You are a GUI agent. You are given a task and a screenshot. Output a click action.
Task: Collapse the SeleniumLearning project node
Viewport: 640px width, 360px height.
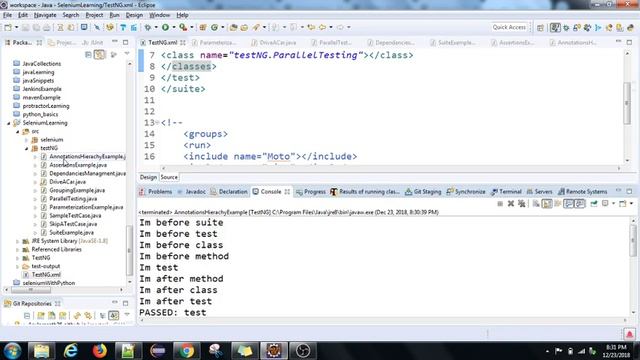coord(9,123)
